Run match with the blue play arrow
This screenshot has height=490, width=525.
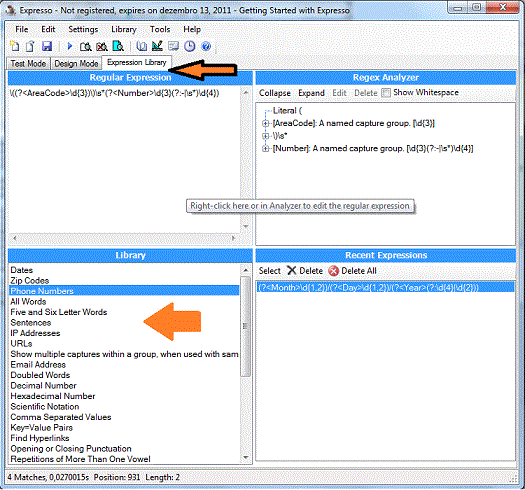pyautogui.click(x=70, y=46)
